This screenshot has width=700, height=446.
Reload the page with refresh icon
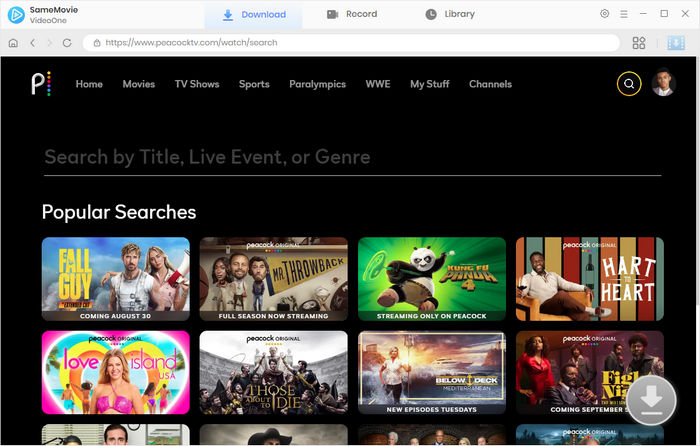[67, 43]
